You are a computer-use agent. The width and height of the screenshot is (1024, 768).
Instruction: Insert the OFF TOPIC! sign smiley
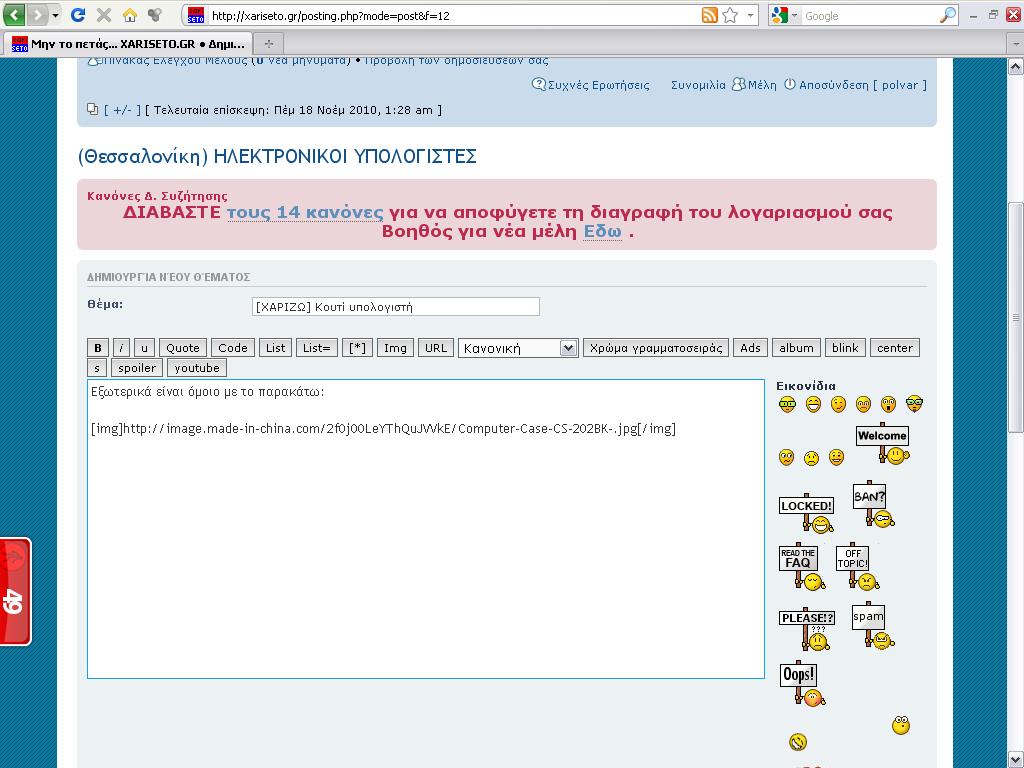(857, 566)
